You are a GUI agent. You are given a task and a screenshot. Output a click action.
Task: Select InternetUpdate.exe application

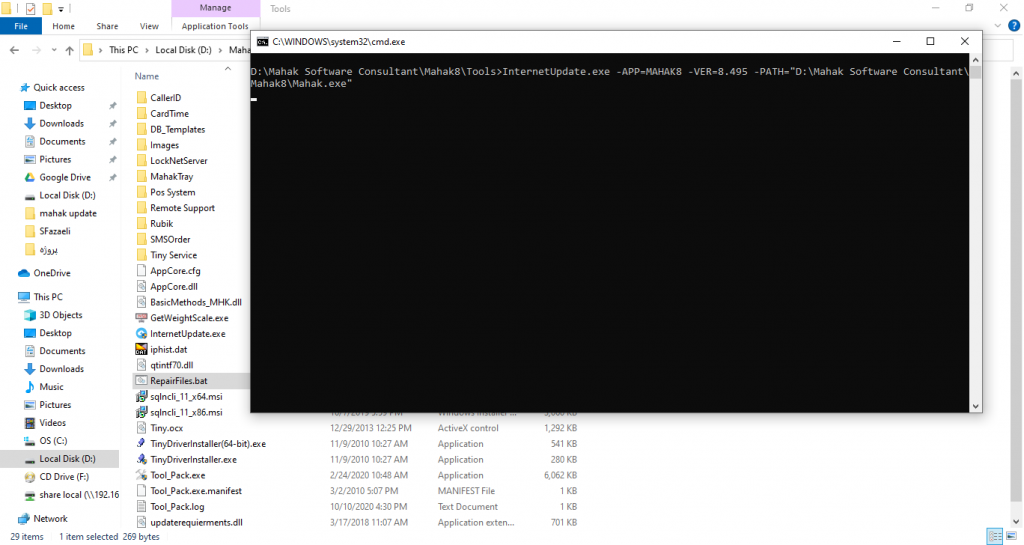(x=187, y=334)
